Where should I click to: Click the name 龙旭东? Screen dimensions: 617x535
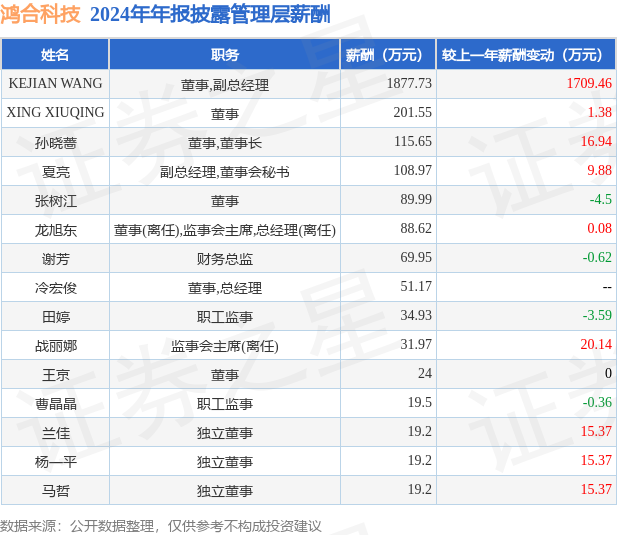55,230
